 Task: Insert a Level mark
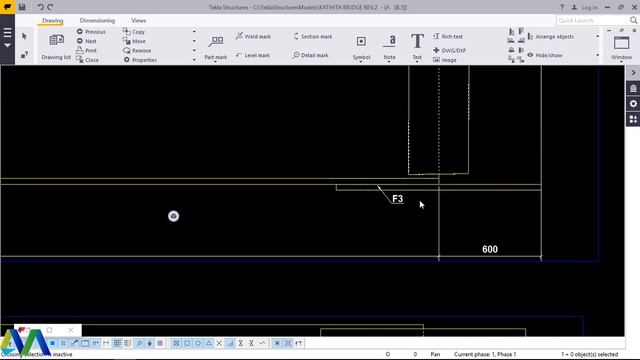[253, 55]
